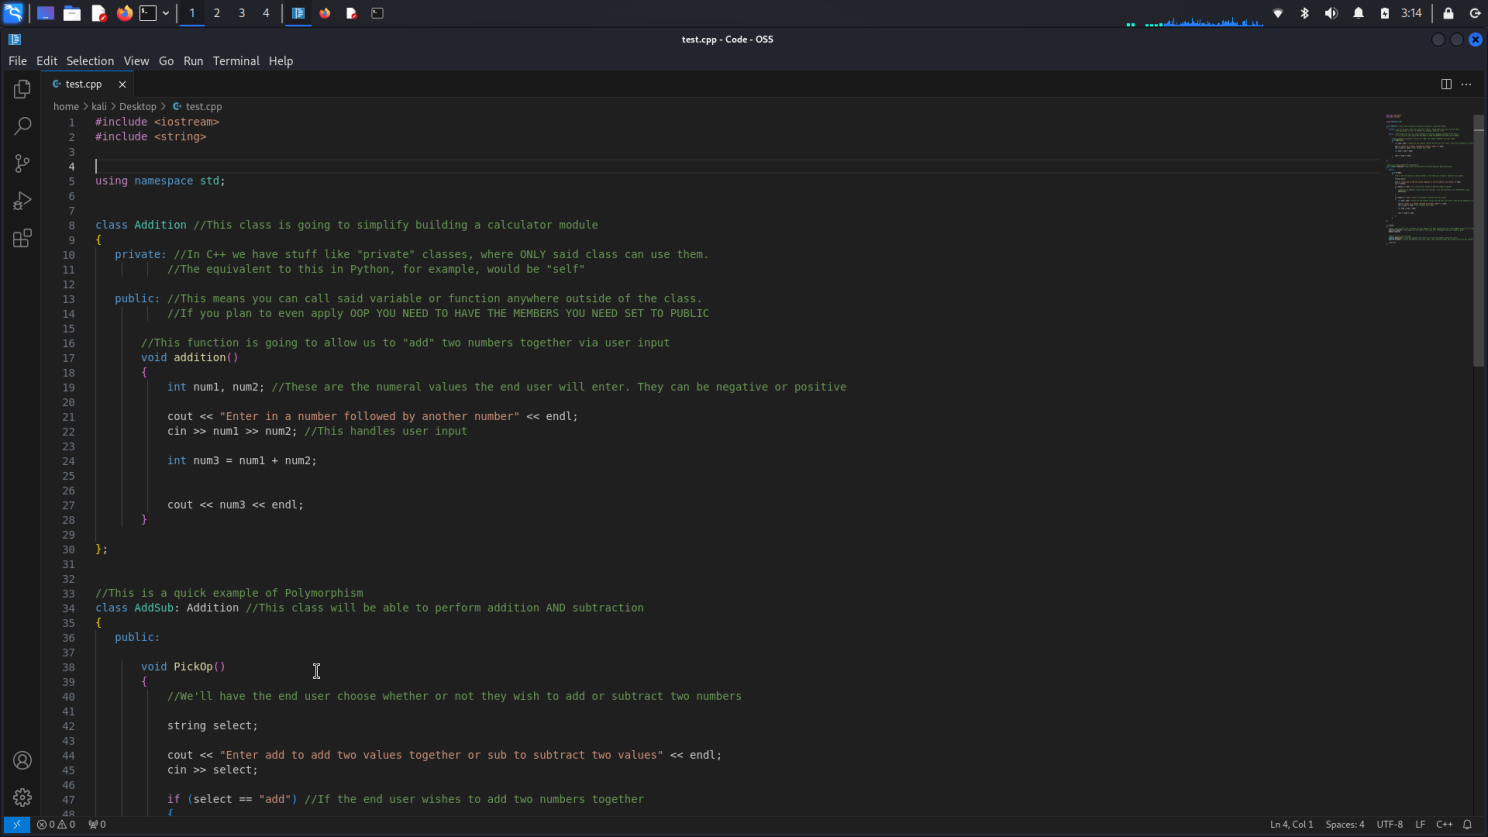Click the code minimap preview
The image size is (1488, 837).
tap(1429, 180)
